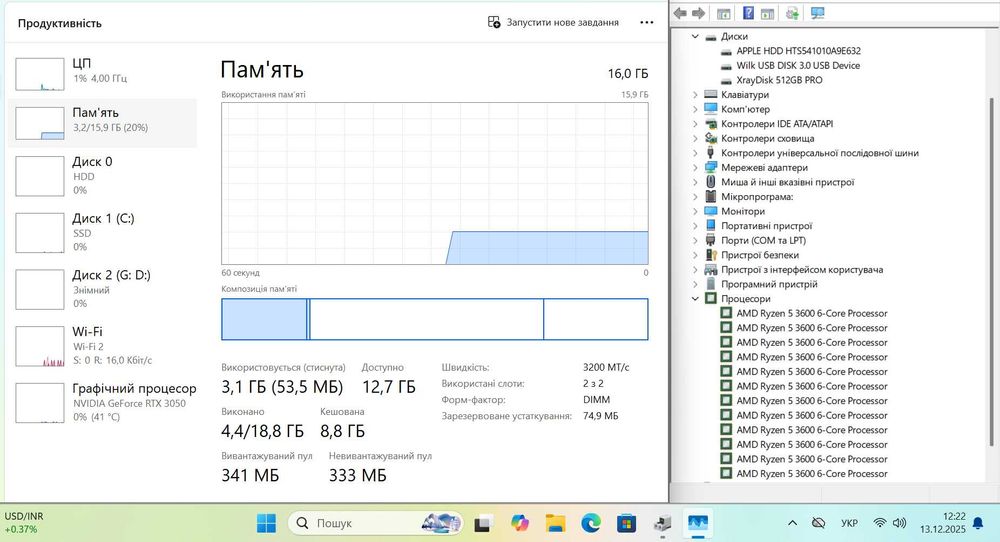Open the notifications bell icon

coord(978,523)
